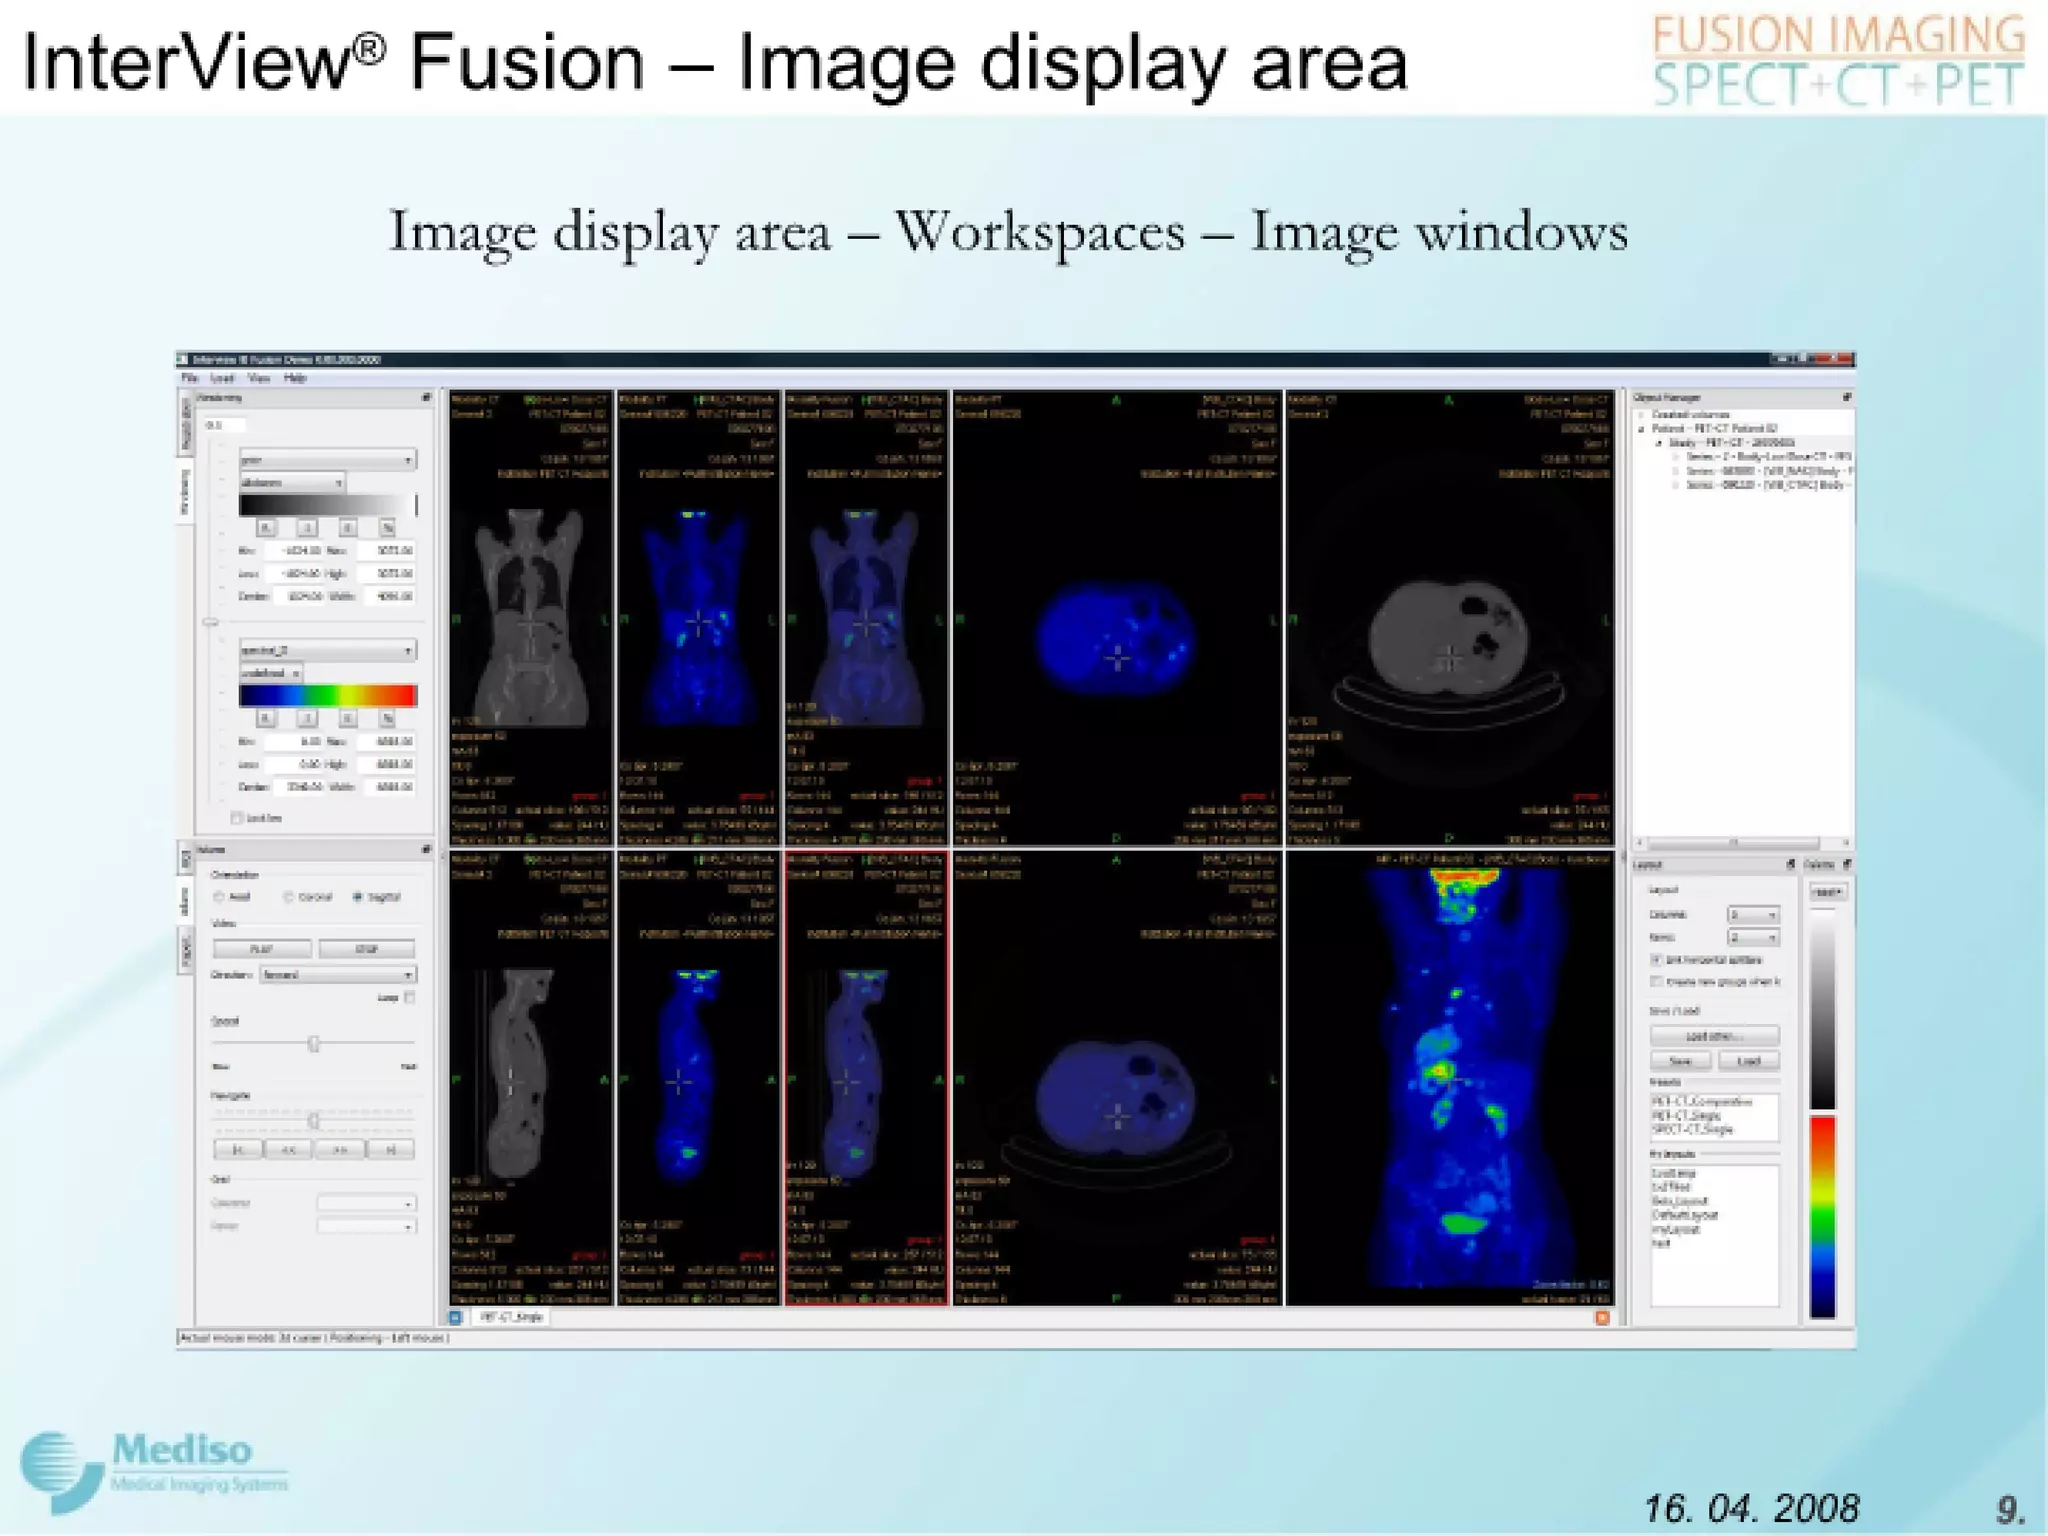Click percent icon button under spectral gradient
2048x1536 pixels.
(x=388, y=718)
